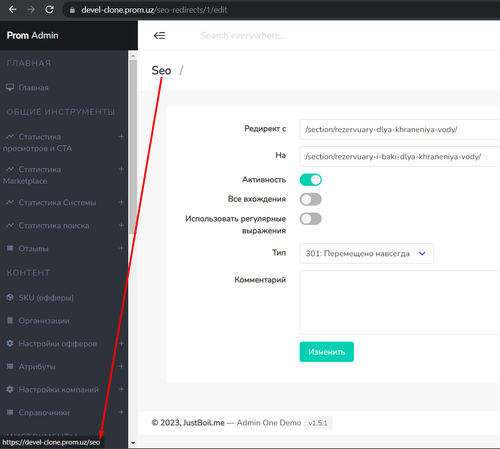This screenshot has height=449, width=500.
Task: Click list icon beside Справочники
Action: click(x=10, y=412)
